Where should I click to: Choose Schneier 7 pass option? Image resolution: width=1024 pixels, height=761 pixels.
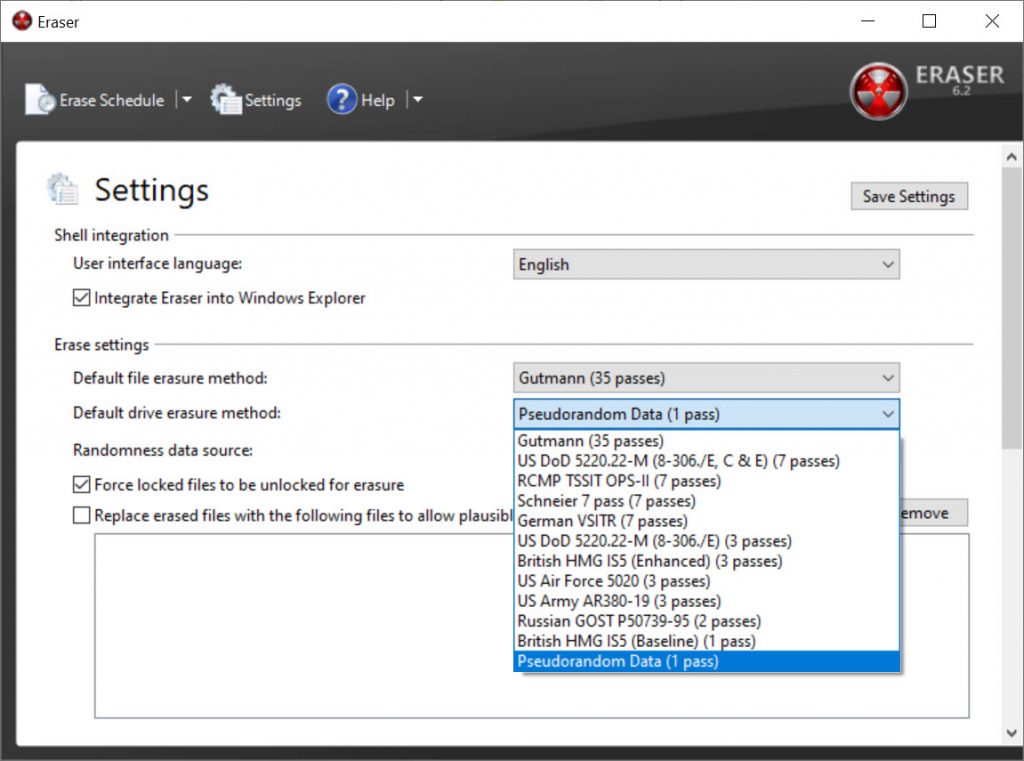(x=606, y=501)
